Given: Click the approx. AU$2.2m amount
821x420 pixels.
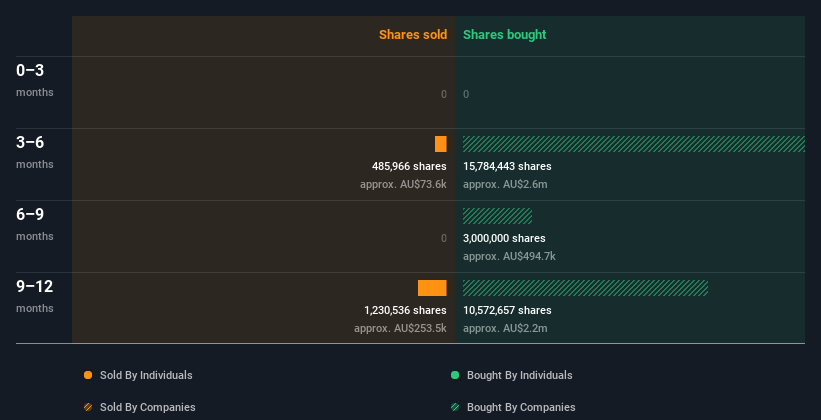Looking at the screenshot, I should [x=505, y=328].
